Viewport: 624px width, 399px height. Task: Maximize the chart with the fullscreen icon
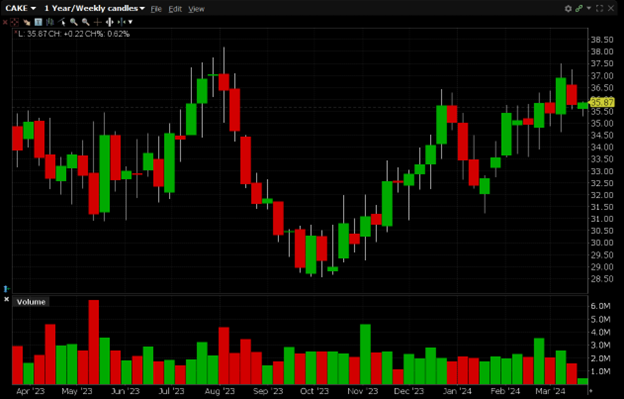[x=599, y=8]
